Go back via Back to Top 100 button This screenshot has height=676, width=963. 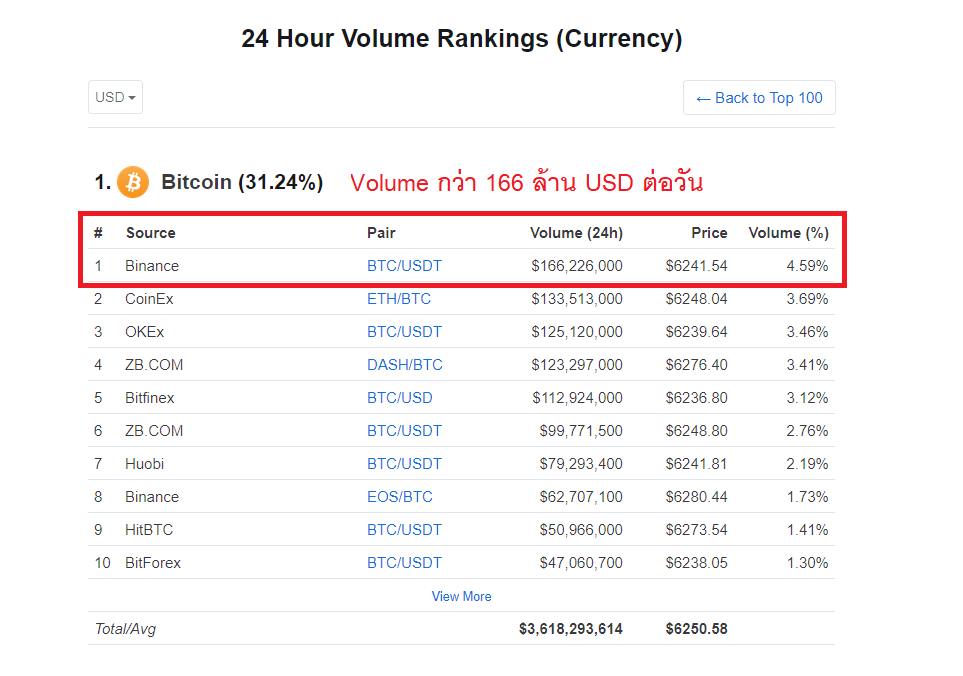click(x=759, y=98)
